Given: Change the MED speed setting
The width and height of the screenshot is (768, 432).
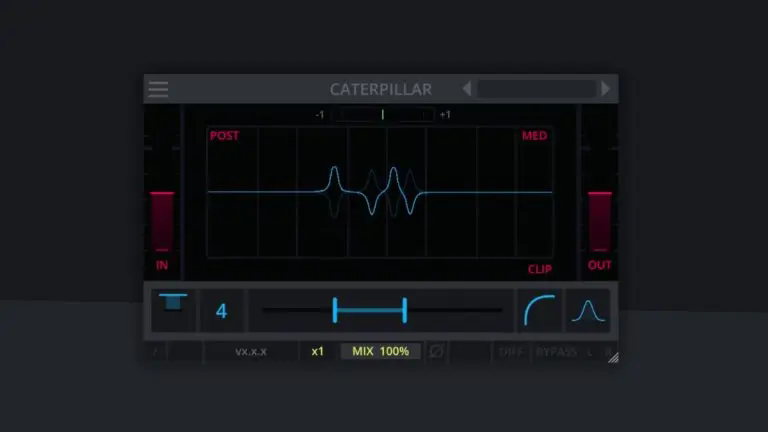Looking at the screenshot, I should (534, 136).
